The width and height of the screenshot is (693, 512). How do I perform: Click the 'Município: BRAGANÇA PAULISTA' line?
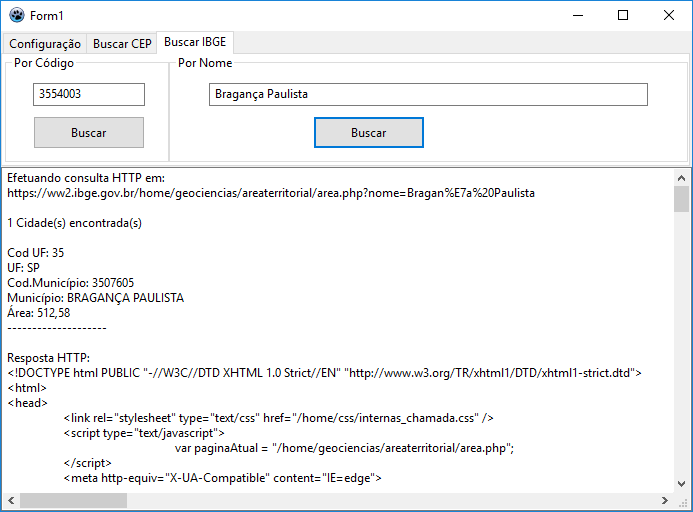coord(95,298)
